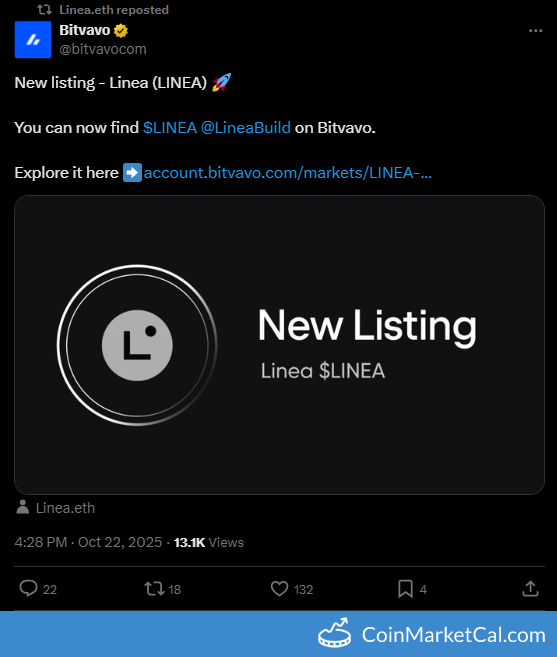Open the $LINEA cashtag link

click(x=170, y=127)
